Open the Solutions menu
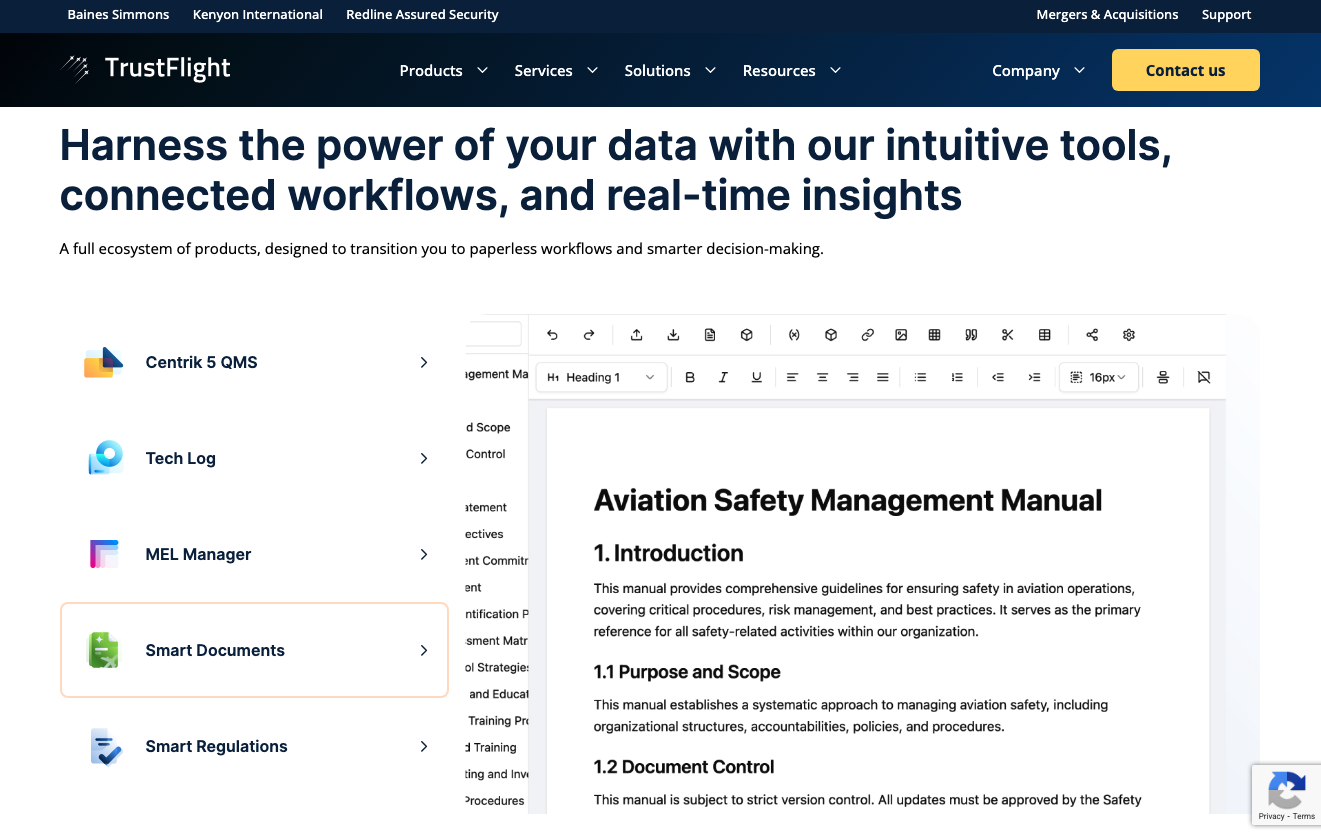Image resolution: width=1321 pixels, height=833 pixels. click(x=670, y=70)
